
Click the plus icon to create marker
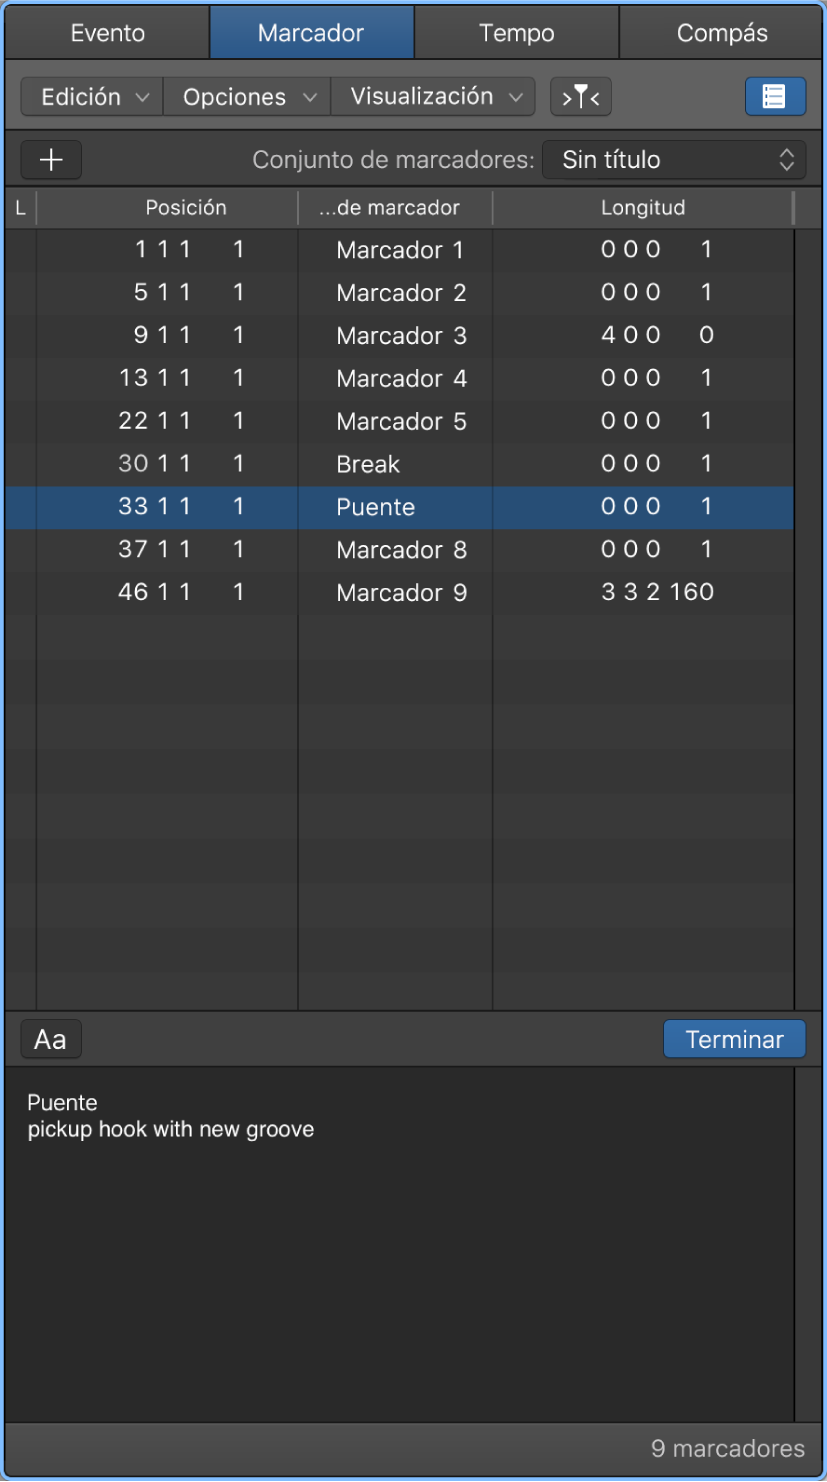(51, 160)
